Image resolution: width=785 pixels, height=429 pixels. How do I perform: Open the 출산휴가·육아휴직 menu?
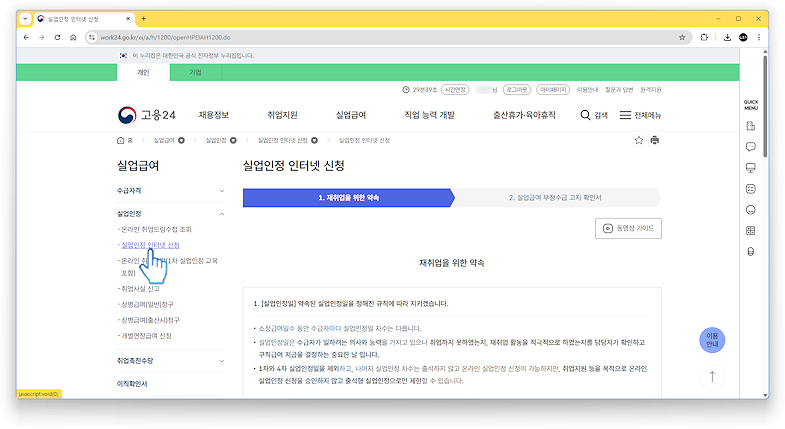524,115
